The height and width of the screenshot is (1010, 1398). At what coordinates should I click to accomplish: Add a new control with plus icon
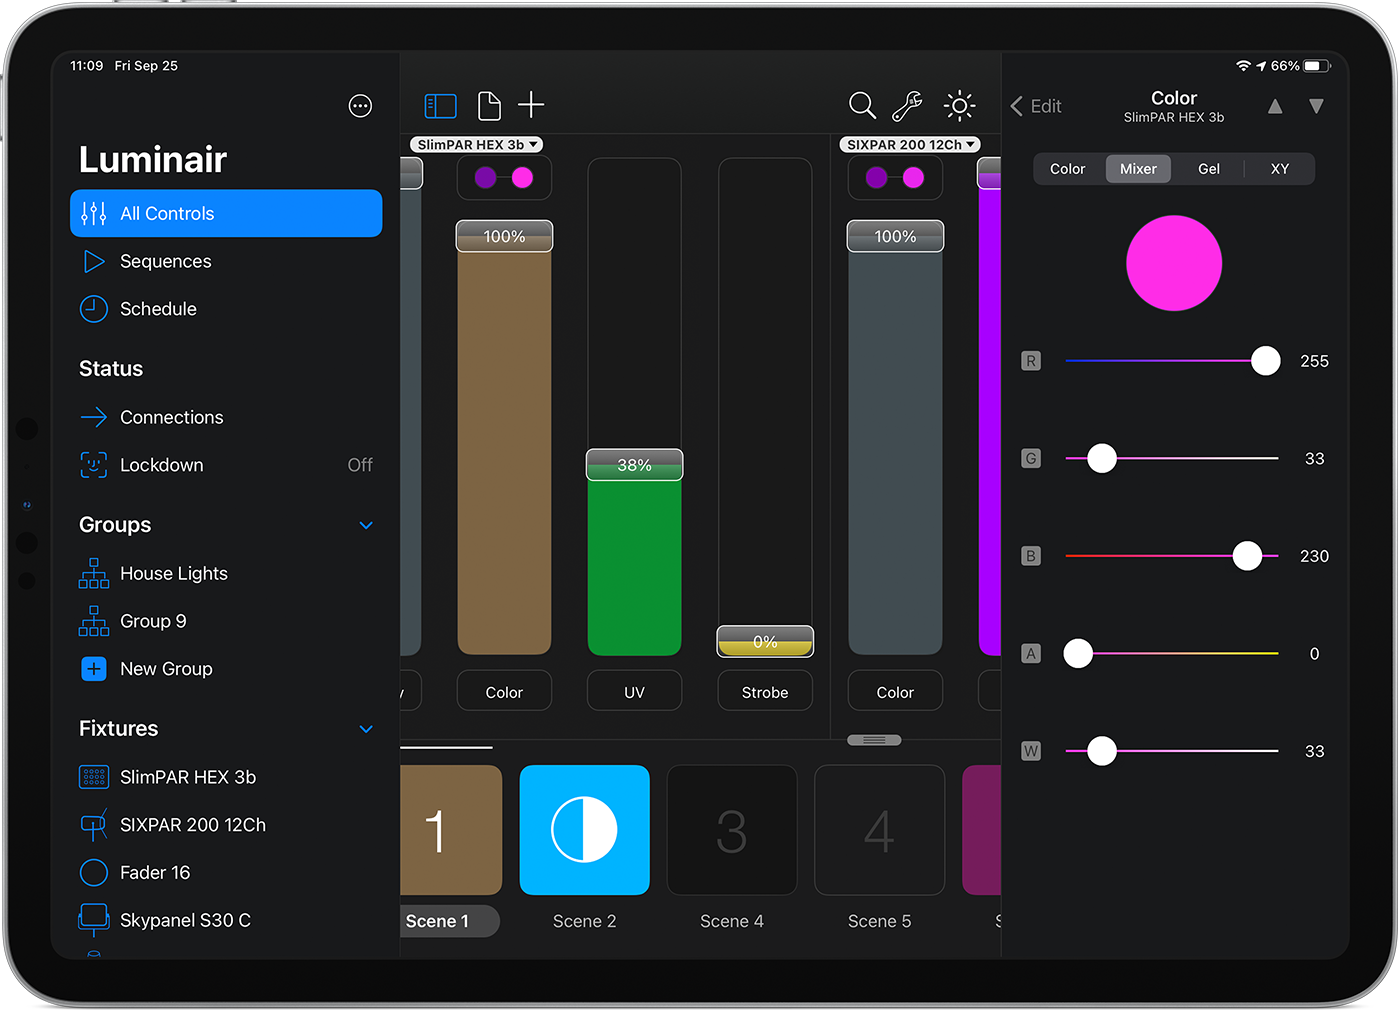point(531,105)
